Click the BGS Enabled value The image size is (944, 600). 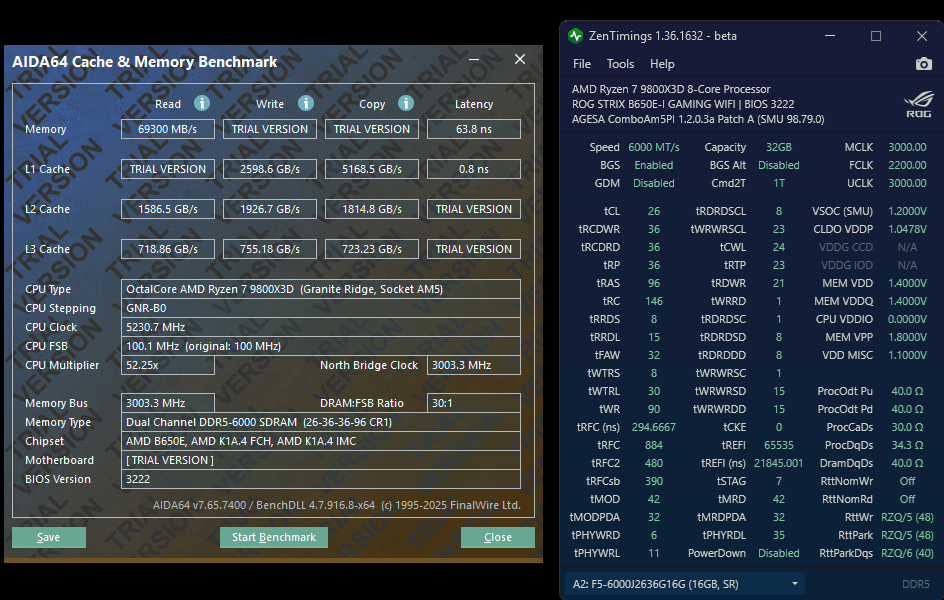click(x=654, y=165)
